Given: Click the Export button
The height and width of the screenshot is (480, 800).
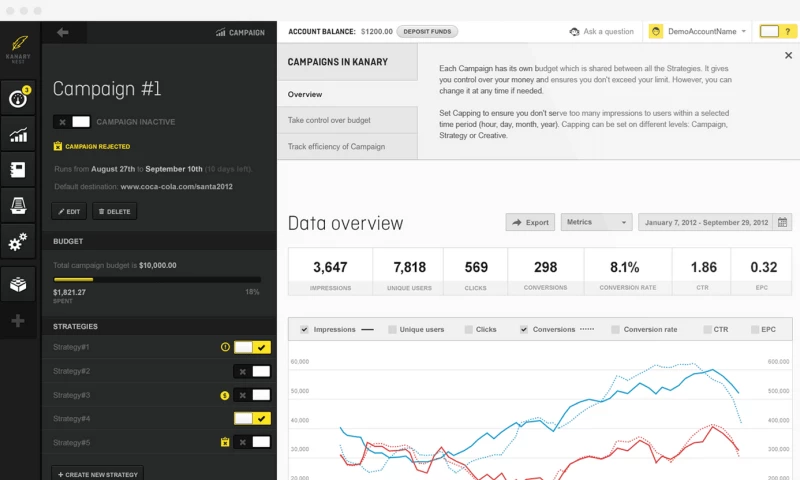Looking at the screenshot, I should 530,222.
